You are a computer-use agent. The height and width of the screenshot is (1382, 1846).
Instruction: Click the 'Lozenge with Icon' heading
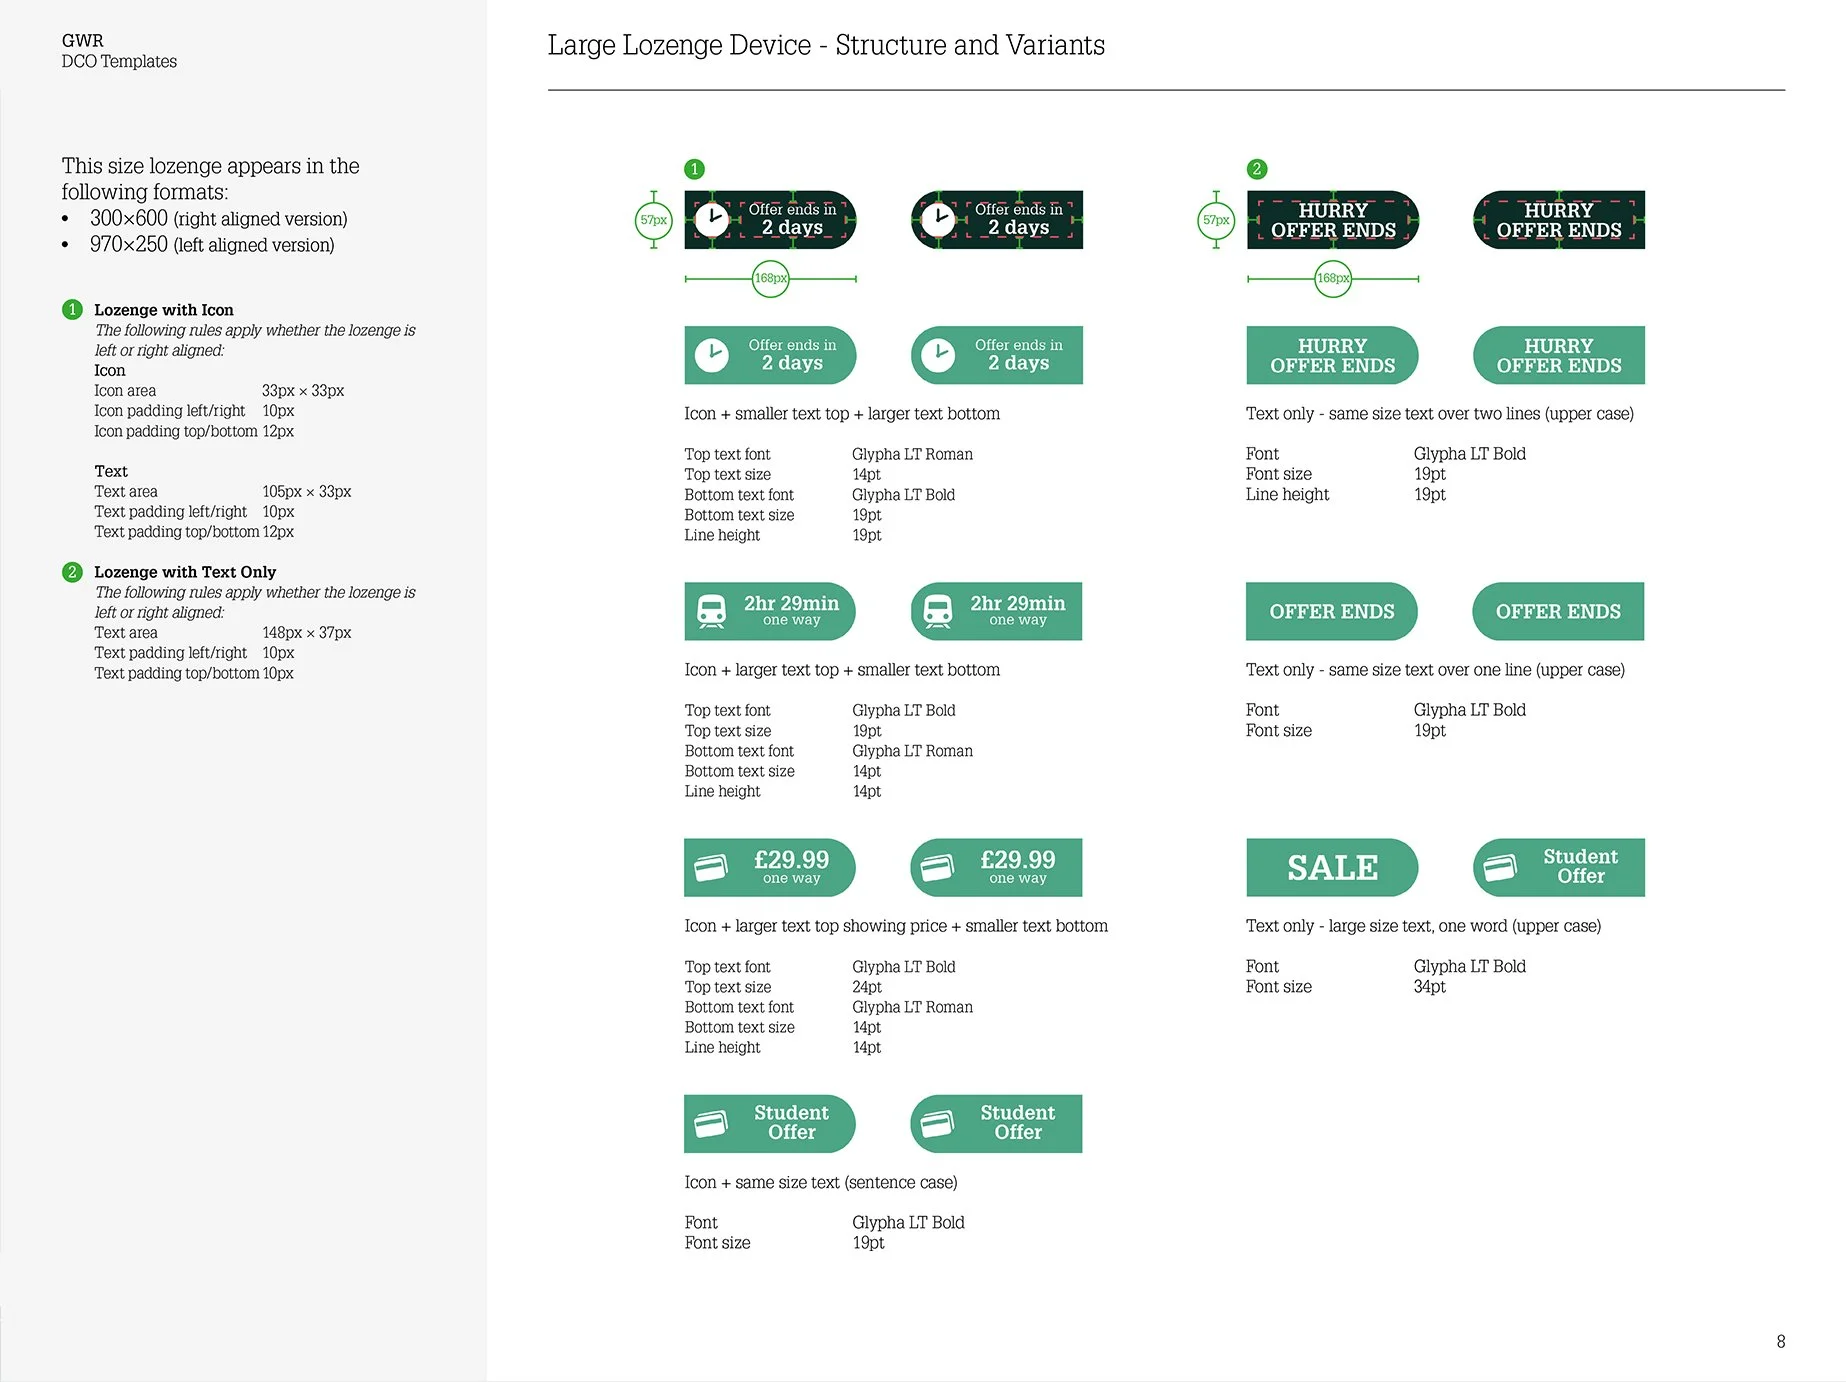[x=164, y=310]
